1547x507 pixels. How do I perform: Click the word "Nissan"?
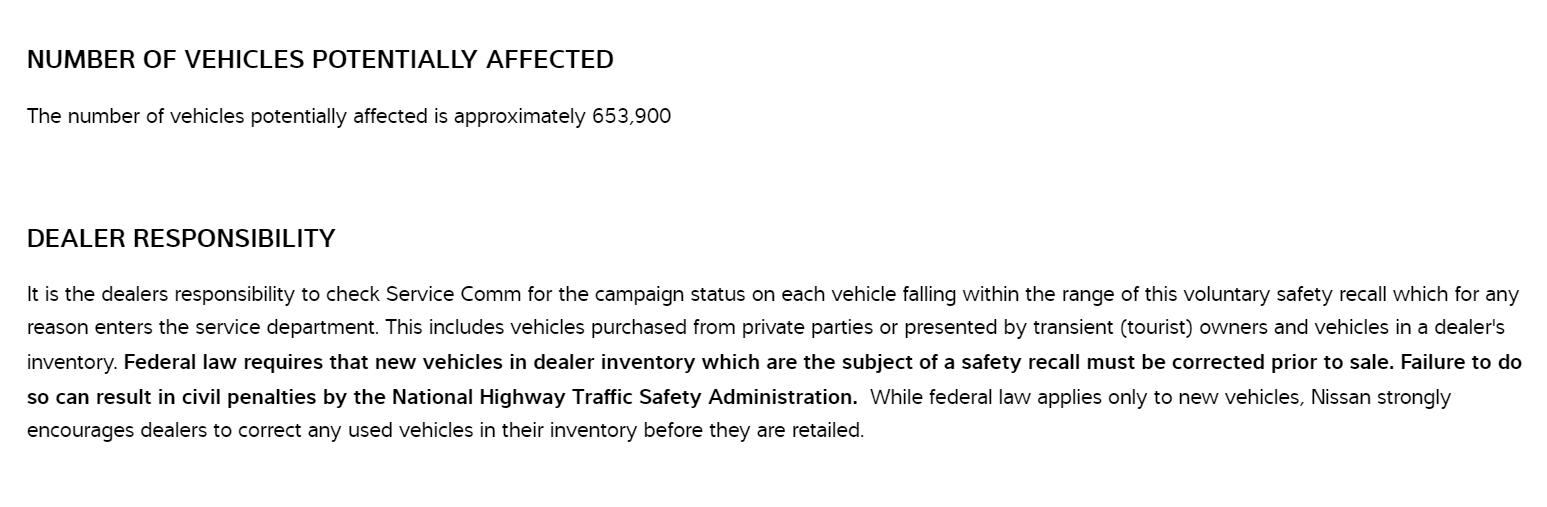click(1341, 397)
